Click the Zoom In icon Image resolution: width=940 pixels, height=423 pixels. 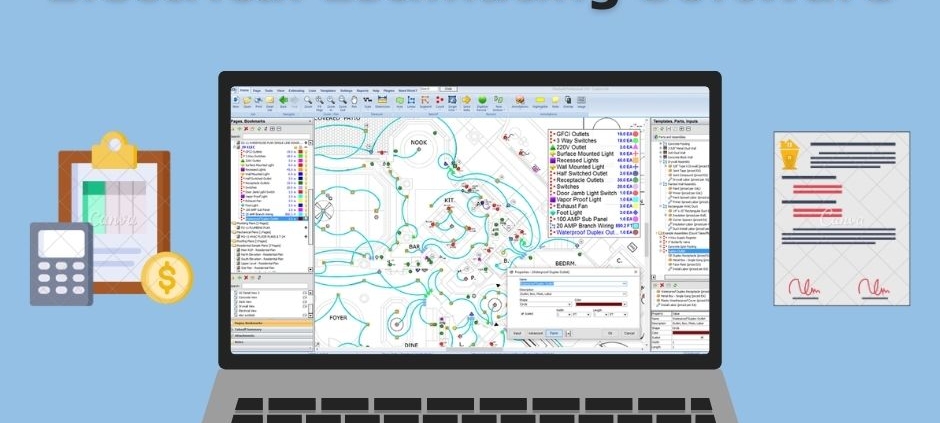pyautogui.click(x=331, y=100)
